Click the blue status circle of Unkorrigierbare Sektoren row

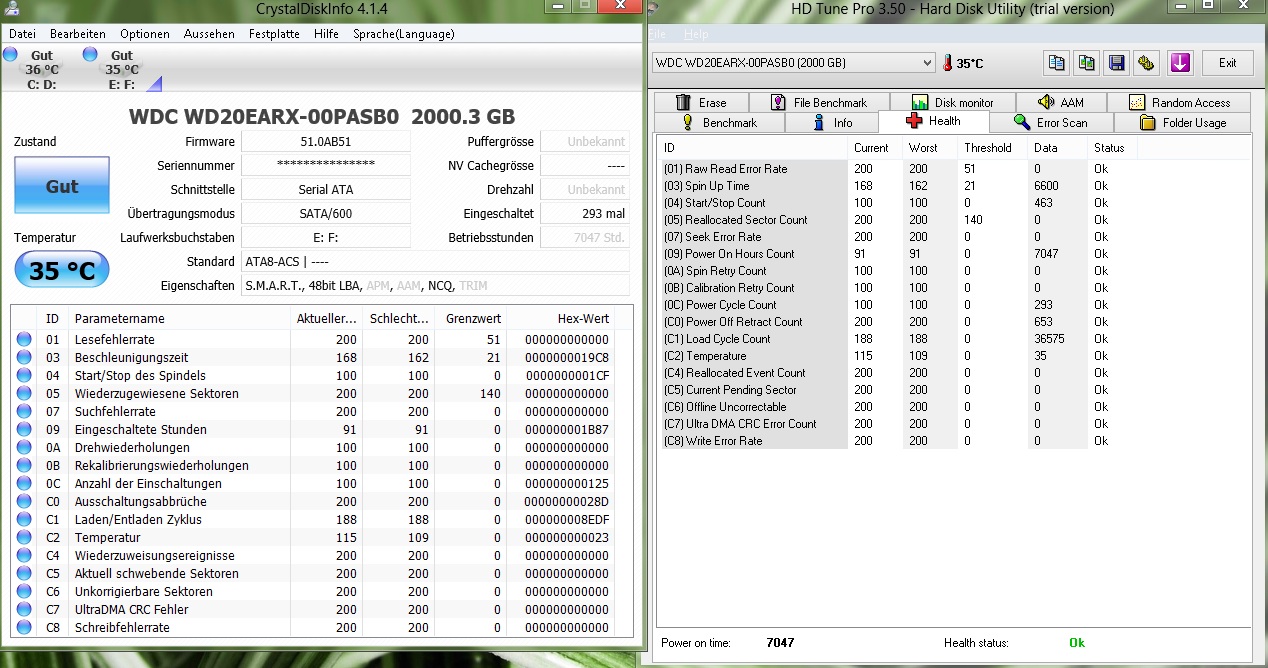[24, 591]
